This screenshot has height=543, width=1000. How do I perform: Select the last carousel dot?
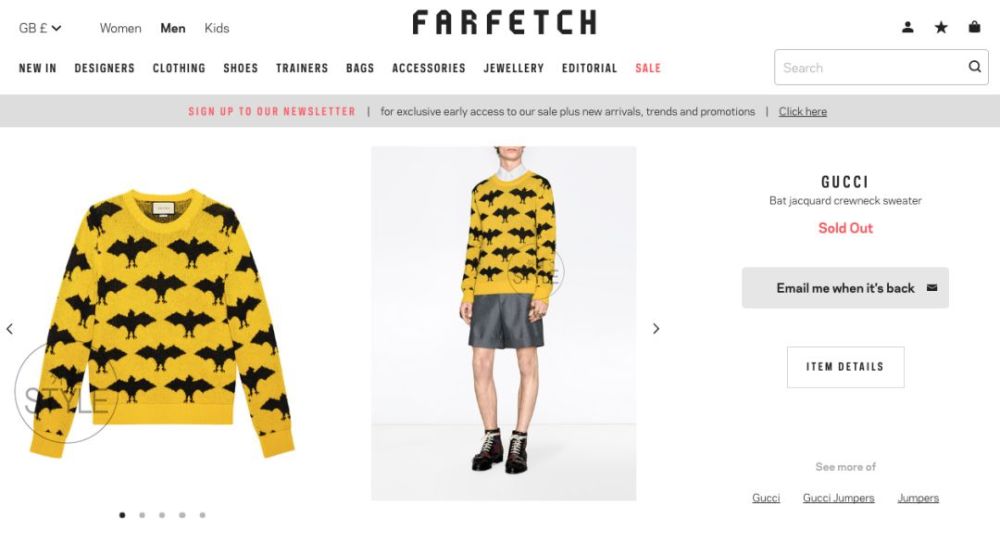[x=202, y=515]
